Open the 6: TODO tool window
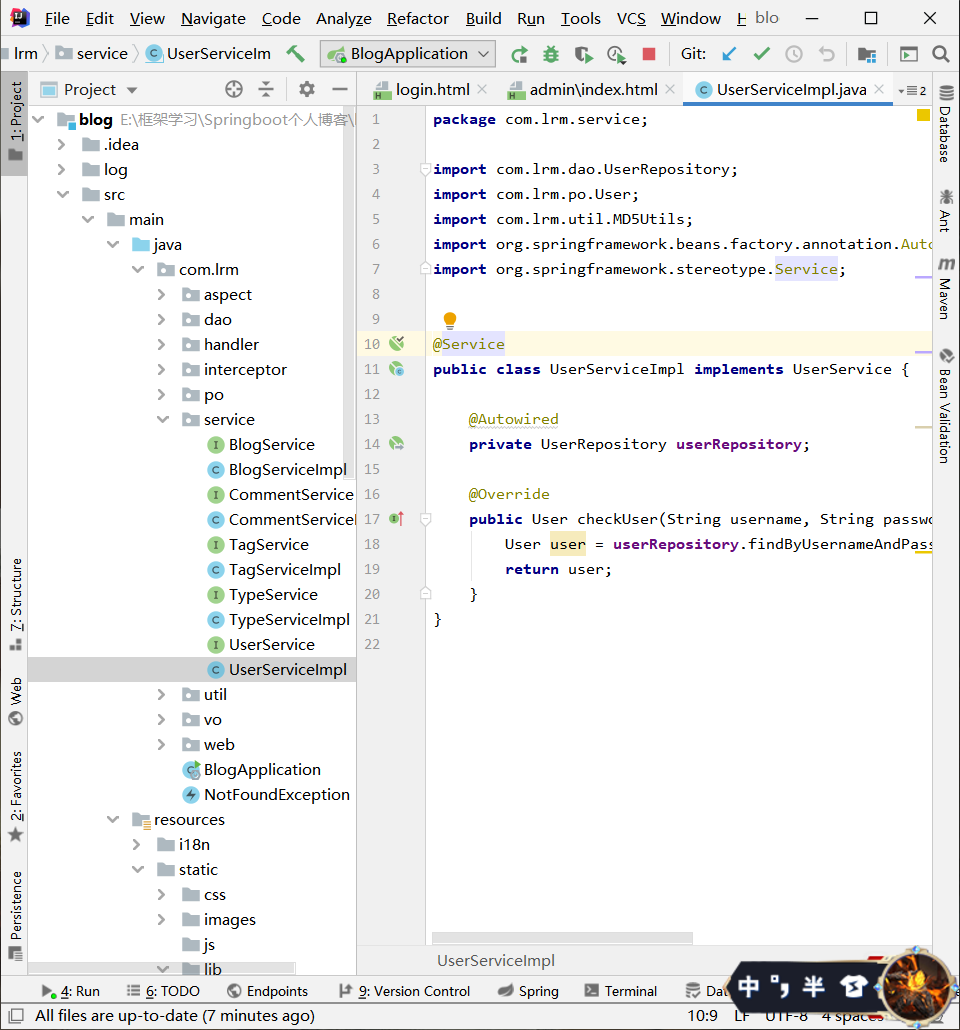 (x=163, y=991)
